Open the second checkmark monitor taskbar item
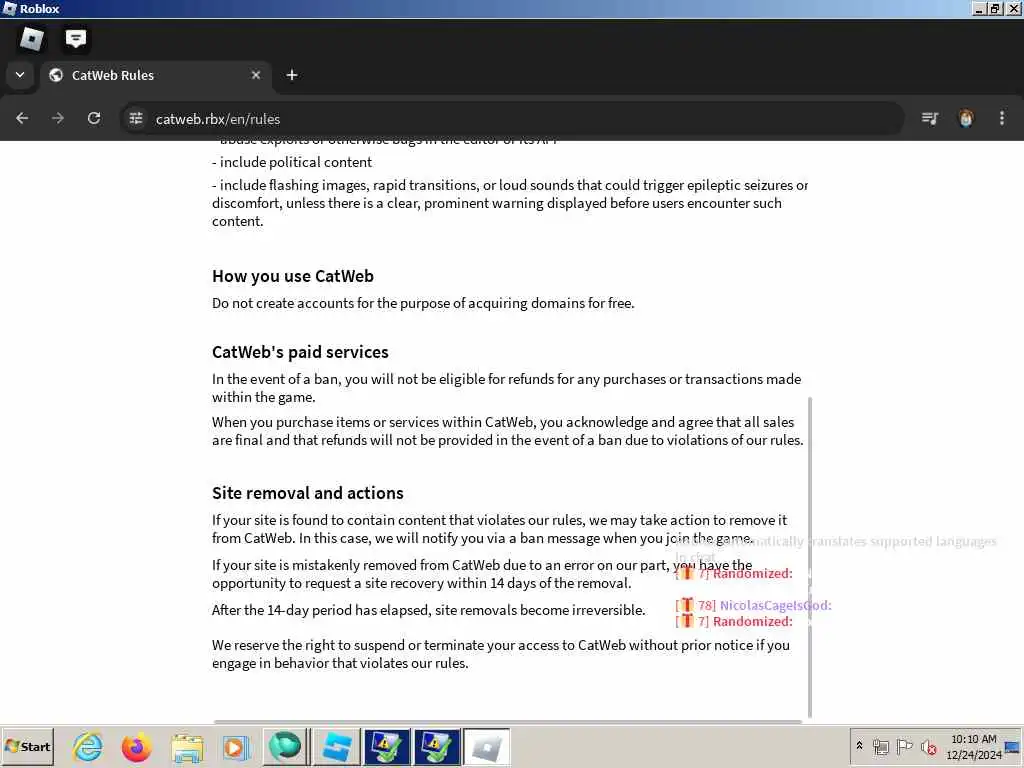The width and height of the screenshot is (1024, 768). 437,747
